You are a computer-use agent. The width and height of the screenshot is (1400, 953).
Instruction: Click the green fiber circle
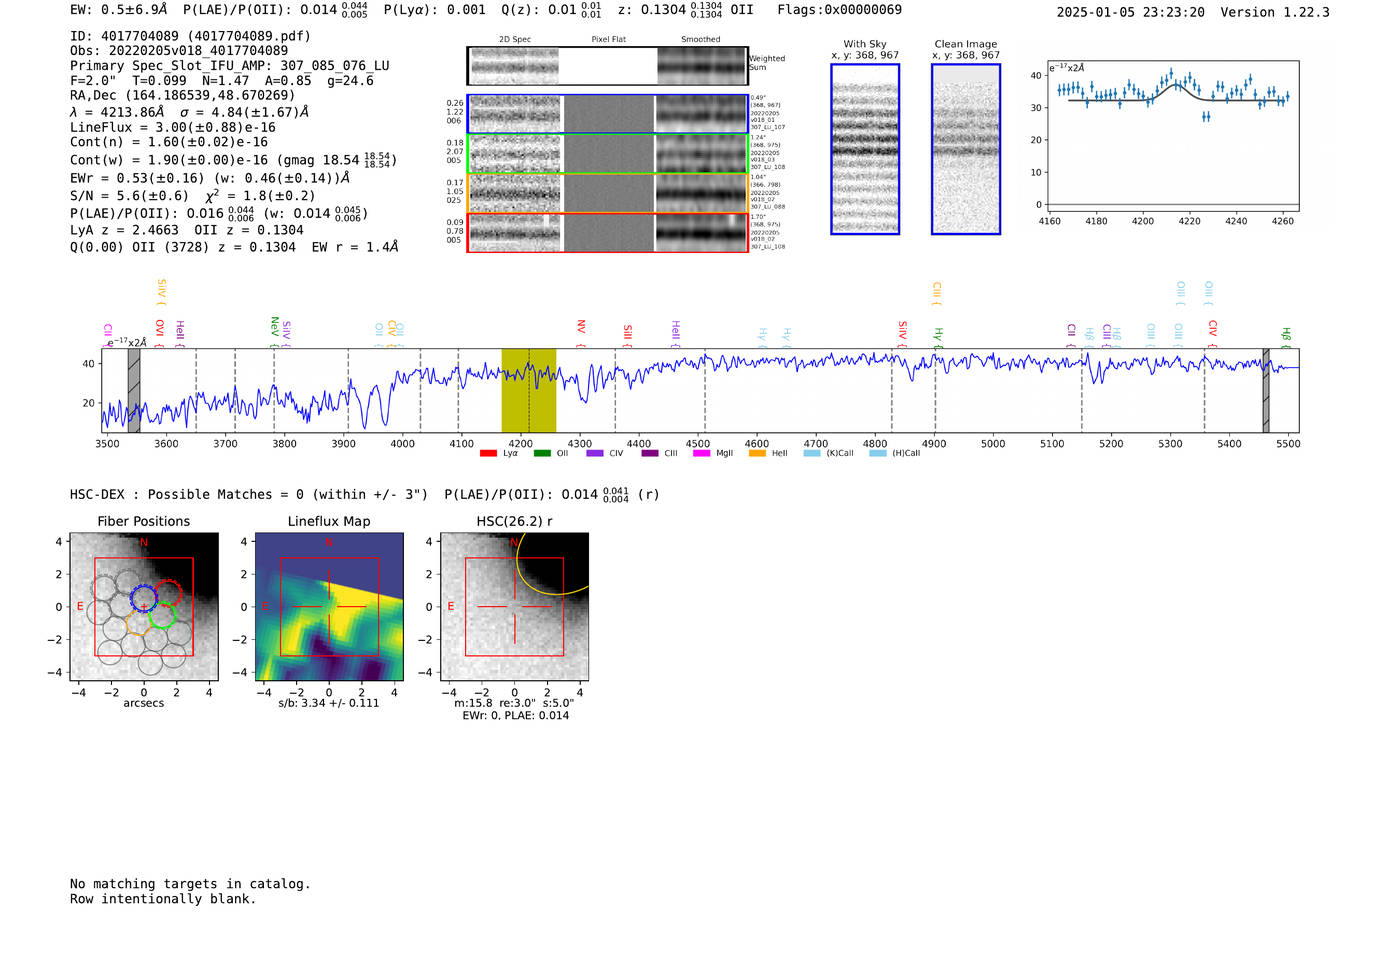[x=162, y=615]
